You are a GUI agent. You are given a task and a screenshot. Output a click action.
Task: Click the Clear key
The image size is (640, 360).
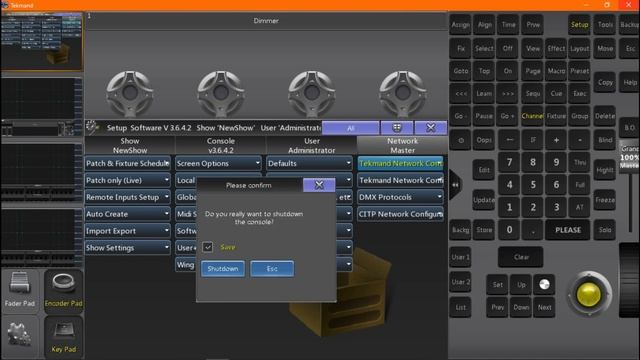521,257
